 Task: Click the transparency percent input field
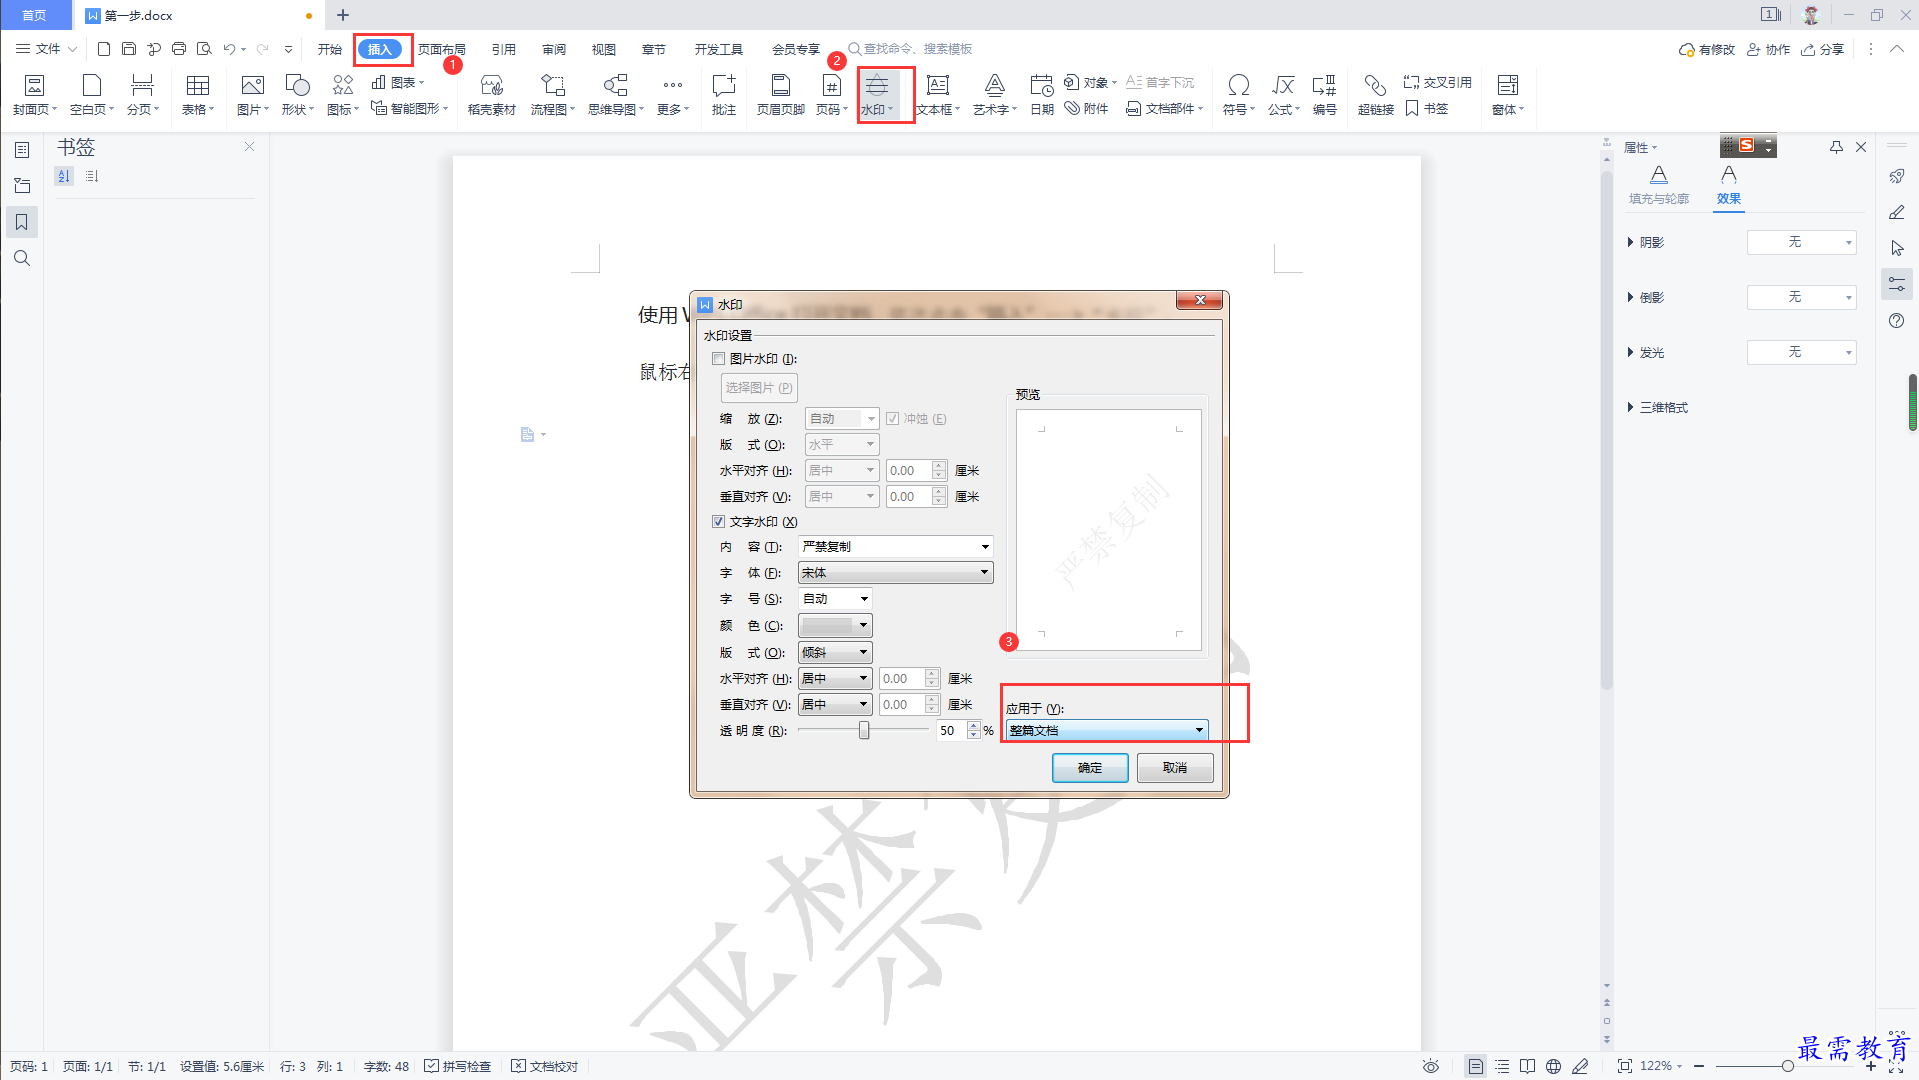pyautogui.click(x=950, y=731)
